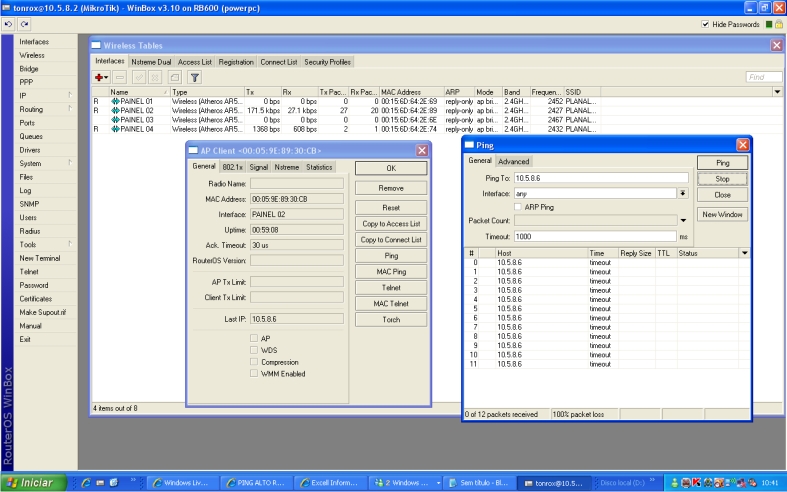Select the PAINEL 04 interface icon
This screenshot has width=787, height=492.
[115, 129]
